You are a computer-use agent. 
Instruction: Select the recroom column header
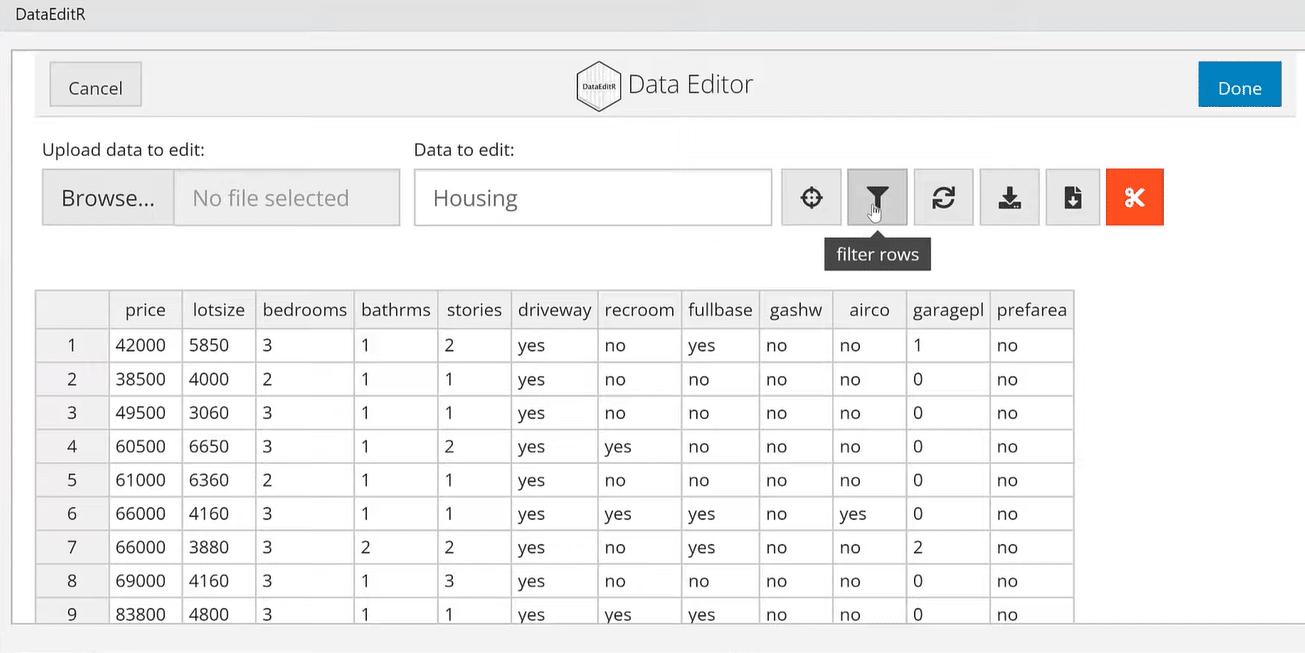pos(640,310)
